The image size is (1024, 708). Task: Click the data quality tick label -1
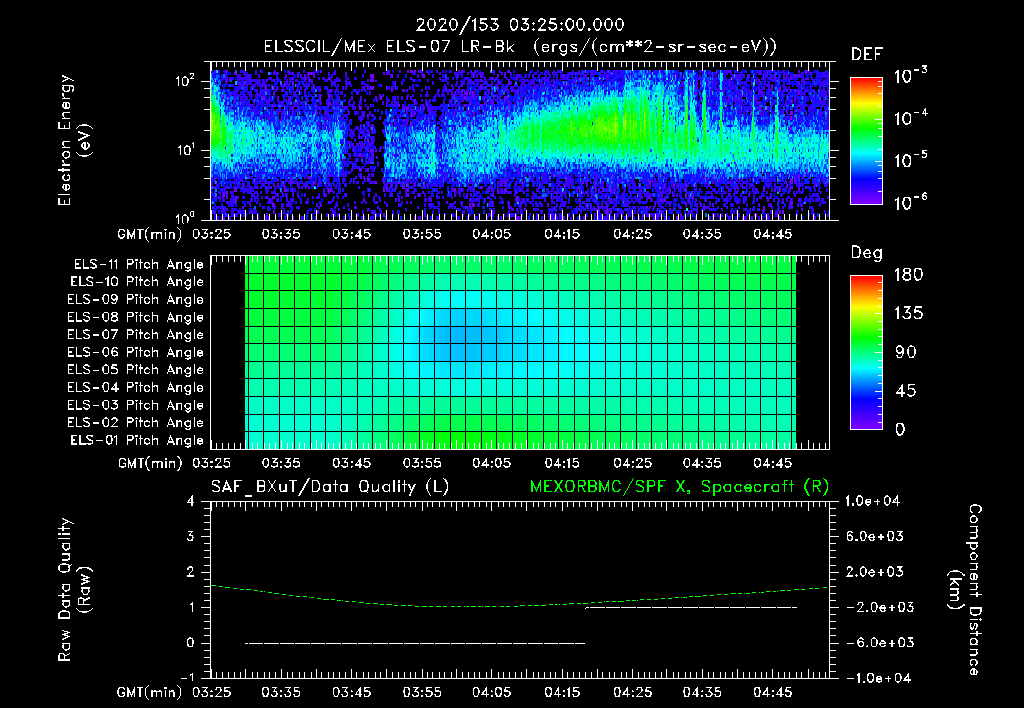[187, 677]
